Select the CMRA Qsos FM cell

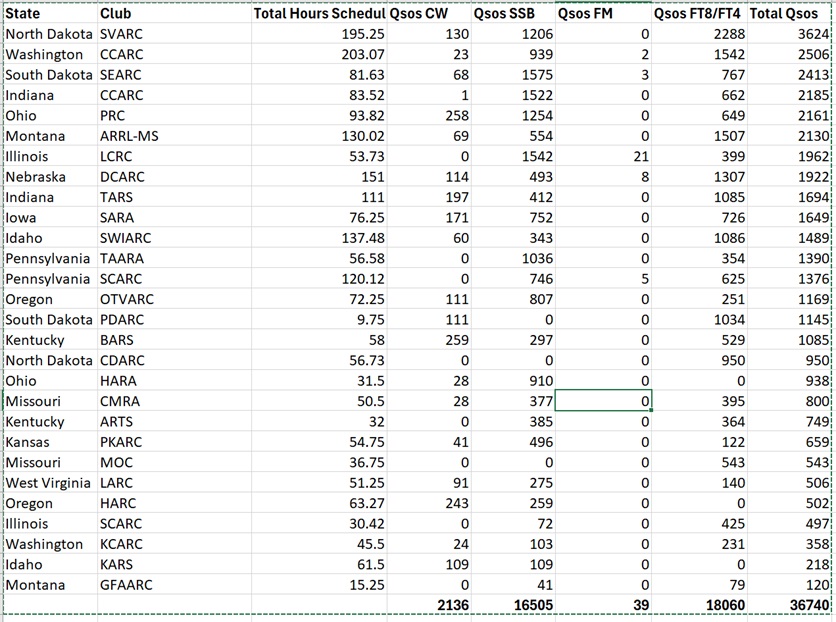tap(603, 401)
